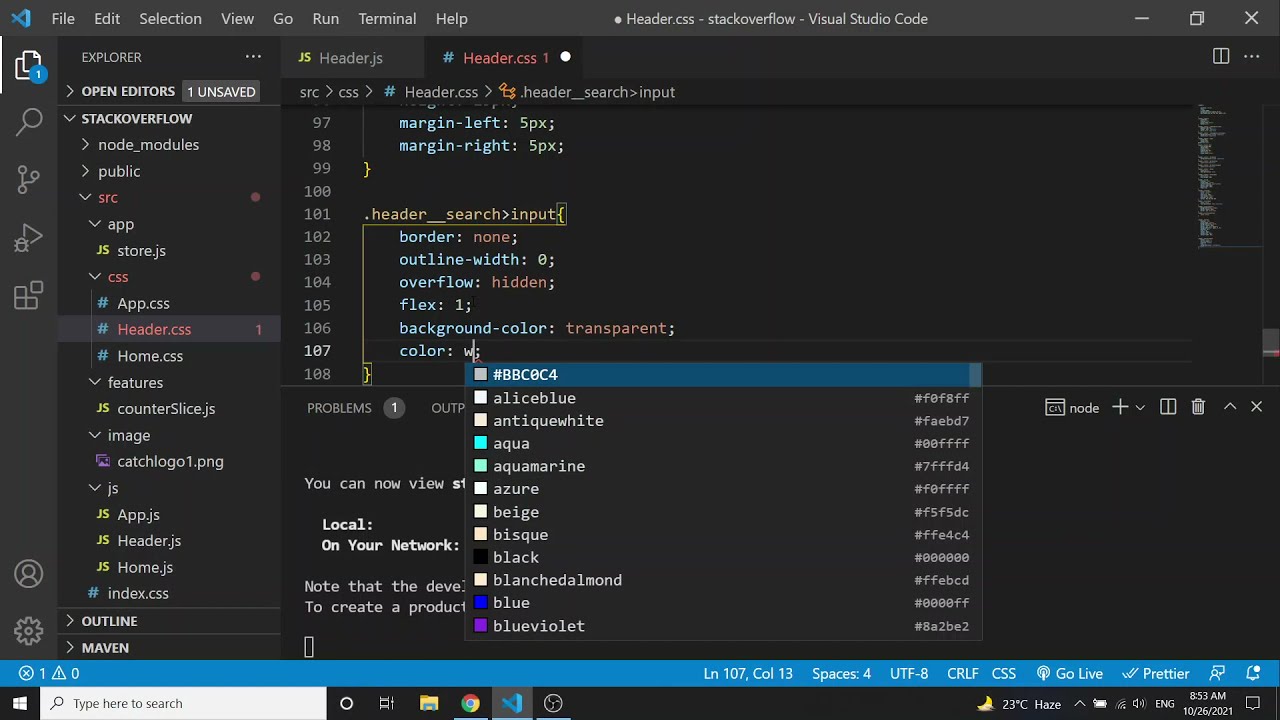Click the CSS language mode status item
This screenshot has width=1280, height=720.
pyautogui.click(x=1003, y=674)
